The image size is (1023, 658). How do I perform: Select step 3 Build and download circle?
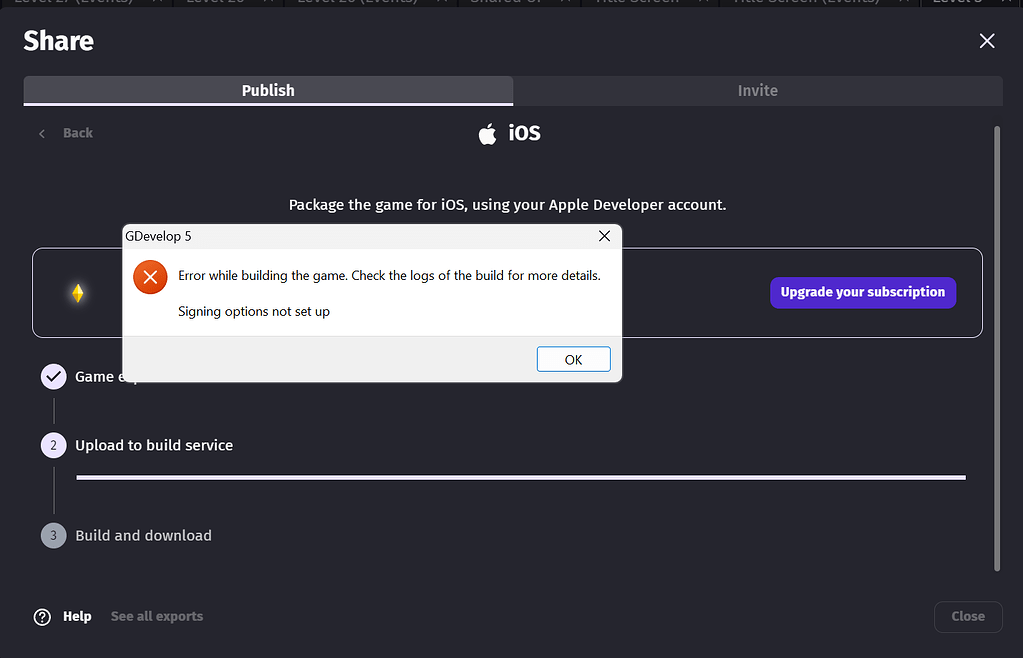point(53,535)
